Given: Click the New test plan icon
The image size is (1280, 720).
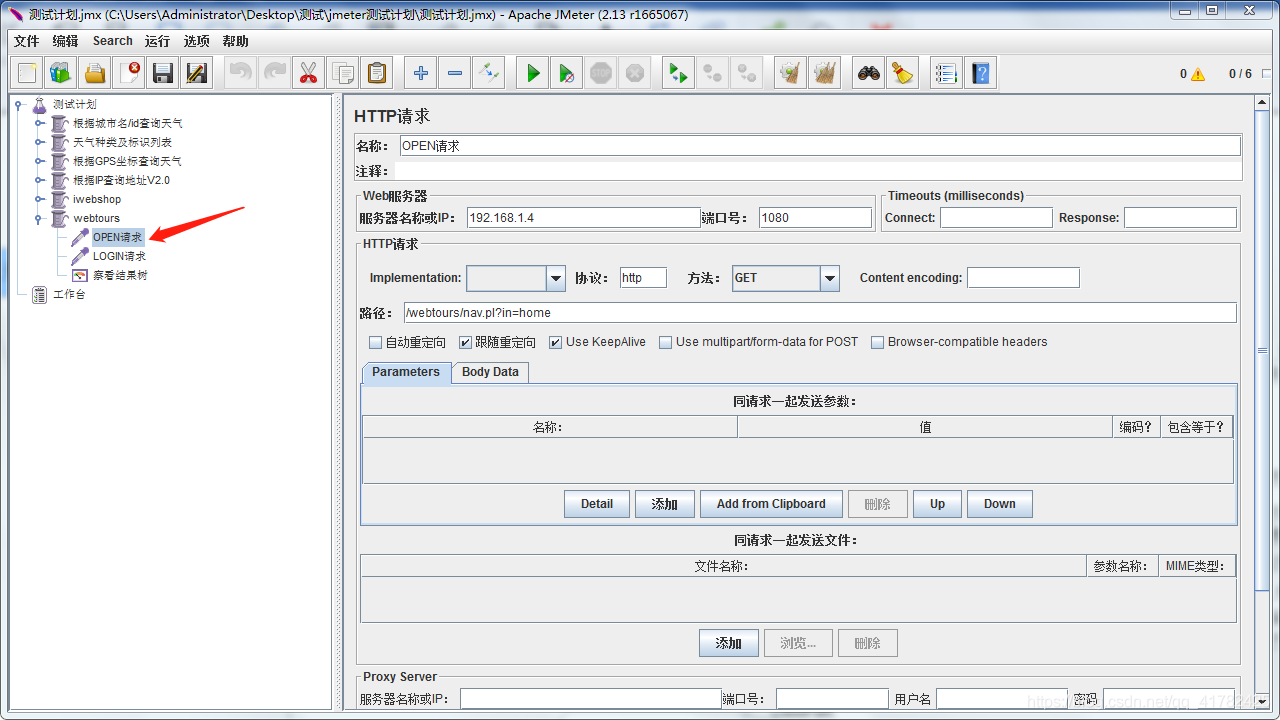Looking at the screenshot, I should pos(27,73).
